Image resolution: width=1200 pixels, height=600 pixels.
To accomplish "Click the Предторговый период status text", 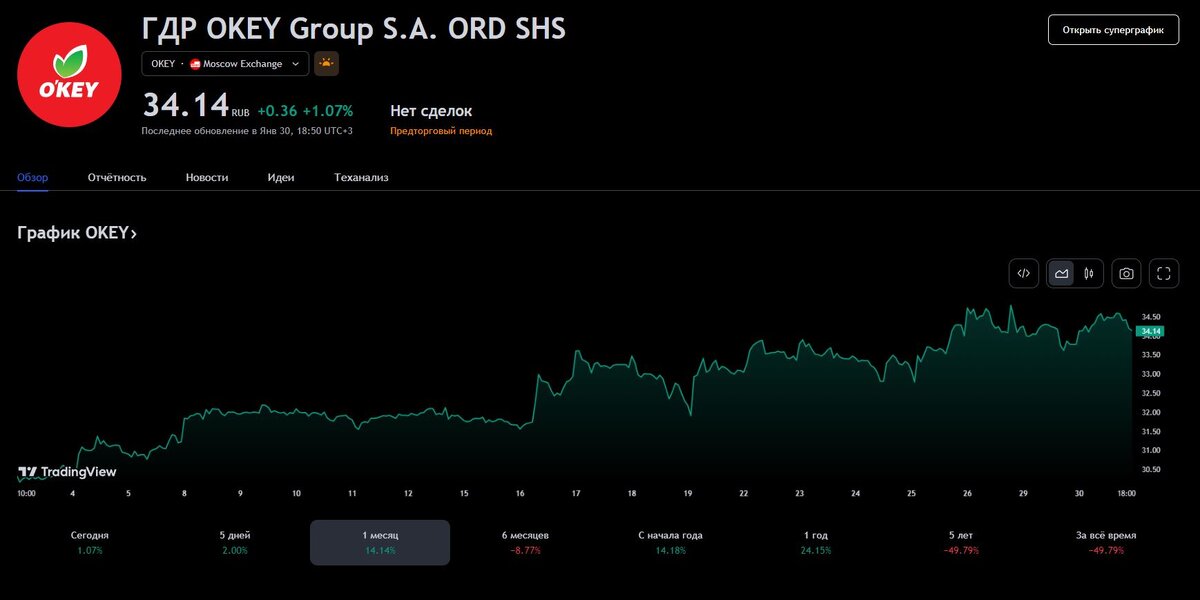I will pos(441,130).
